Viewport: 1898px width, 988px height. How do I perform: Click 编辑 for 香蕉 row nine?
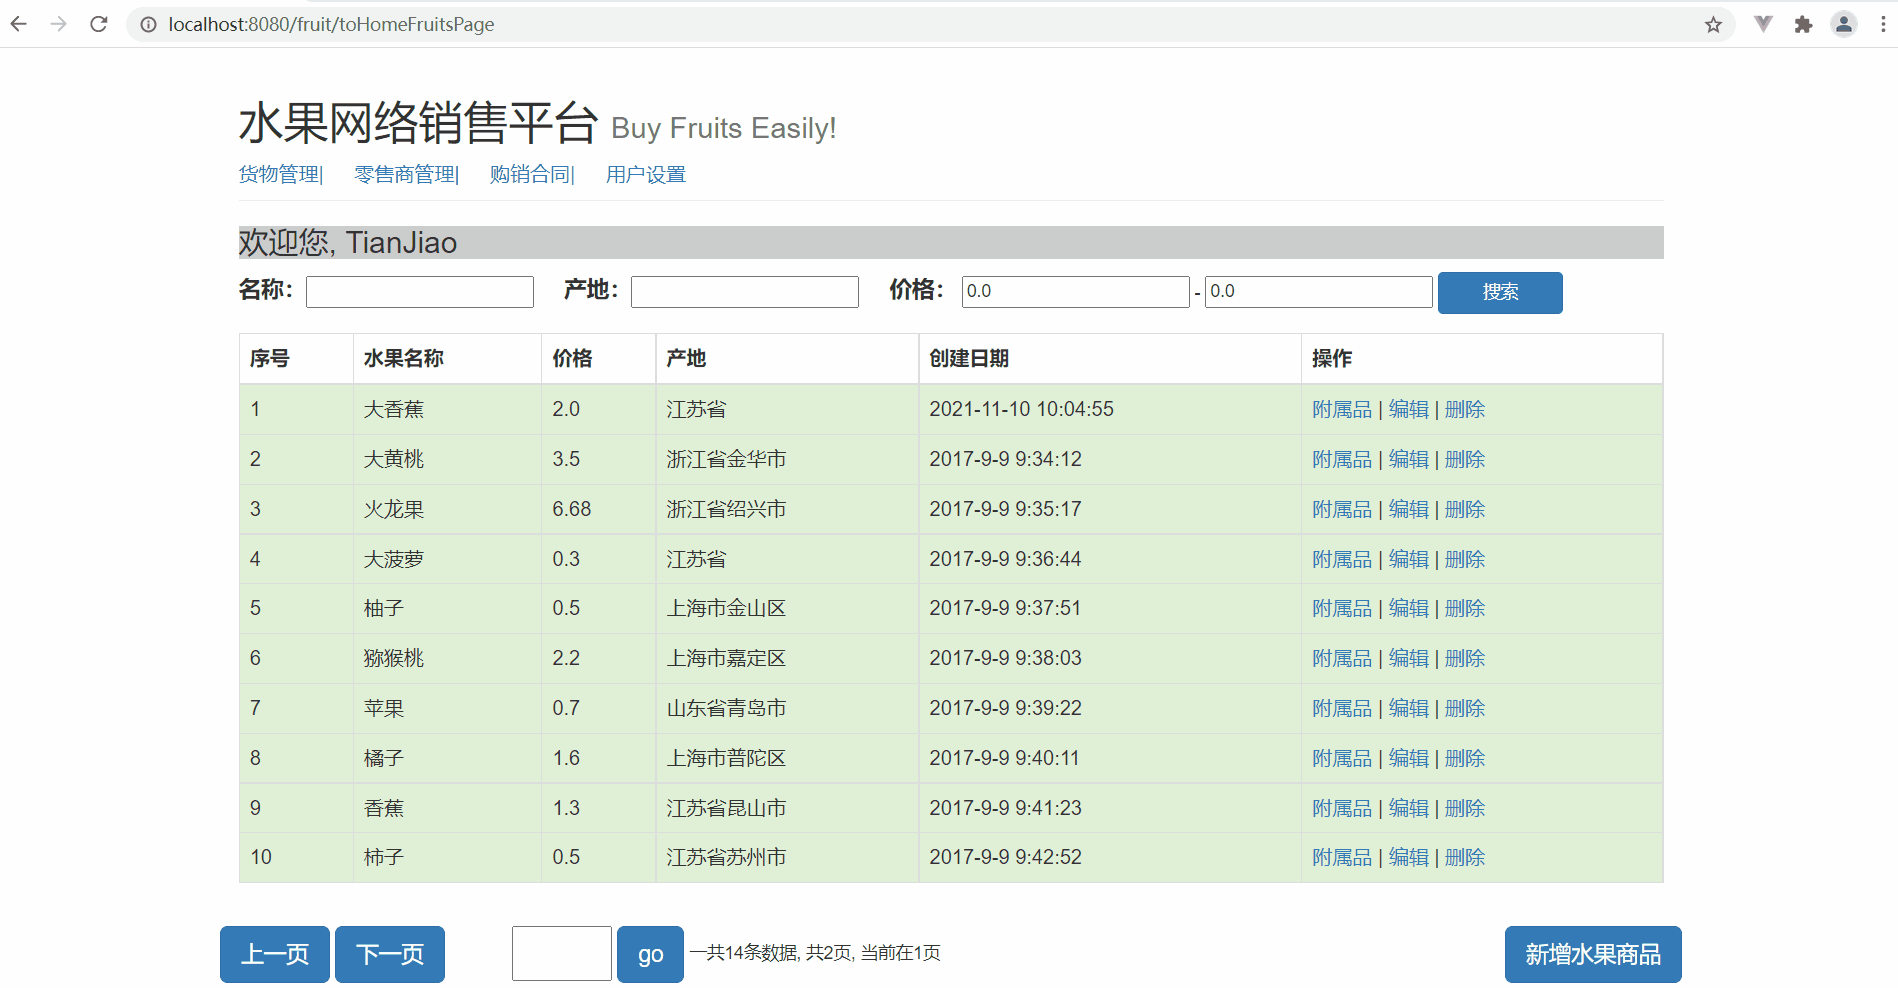(1409, 808)
